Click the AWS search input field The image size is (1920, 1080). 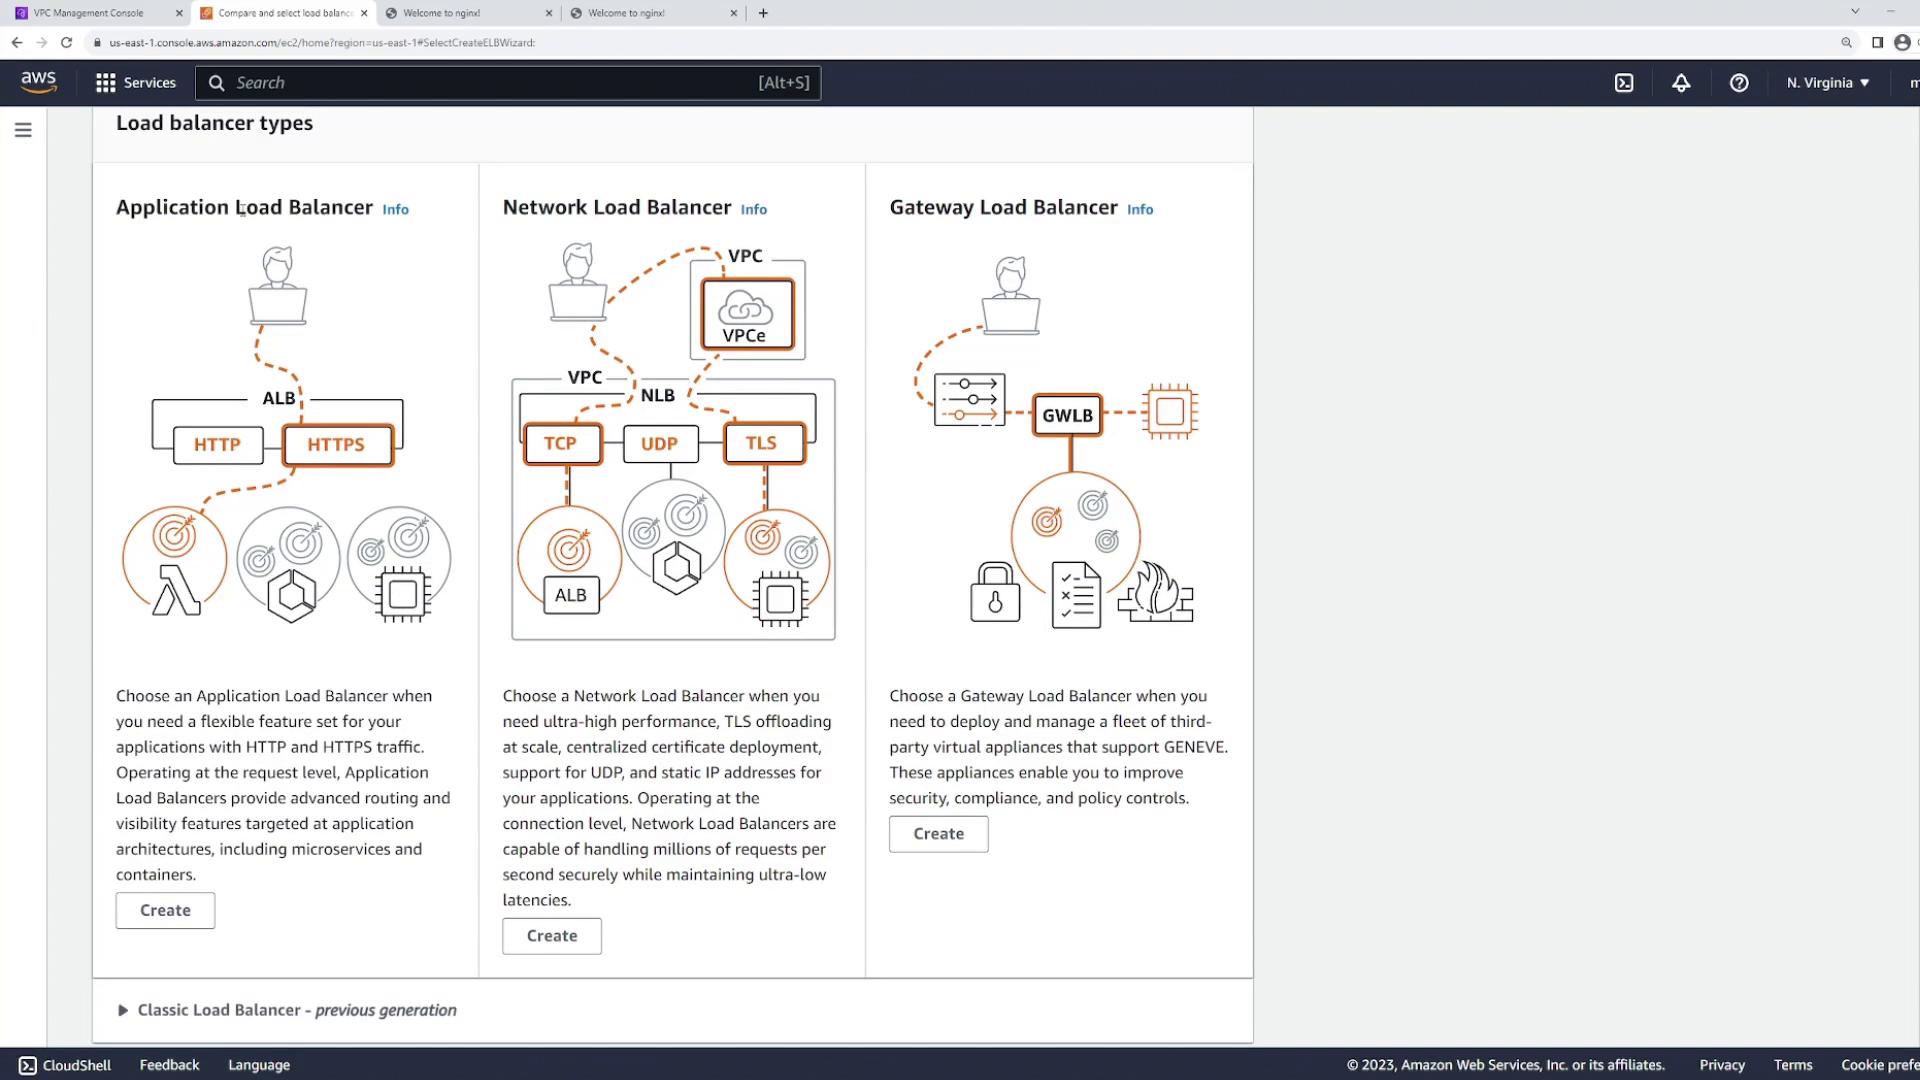490,83
